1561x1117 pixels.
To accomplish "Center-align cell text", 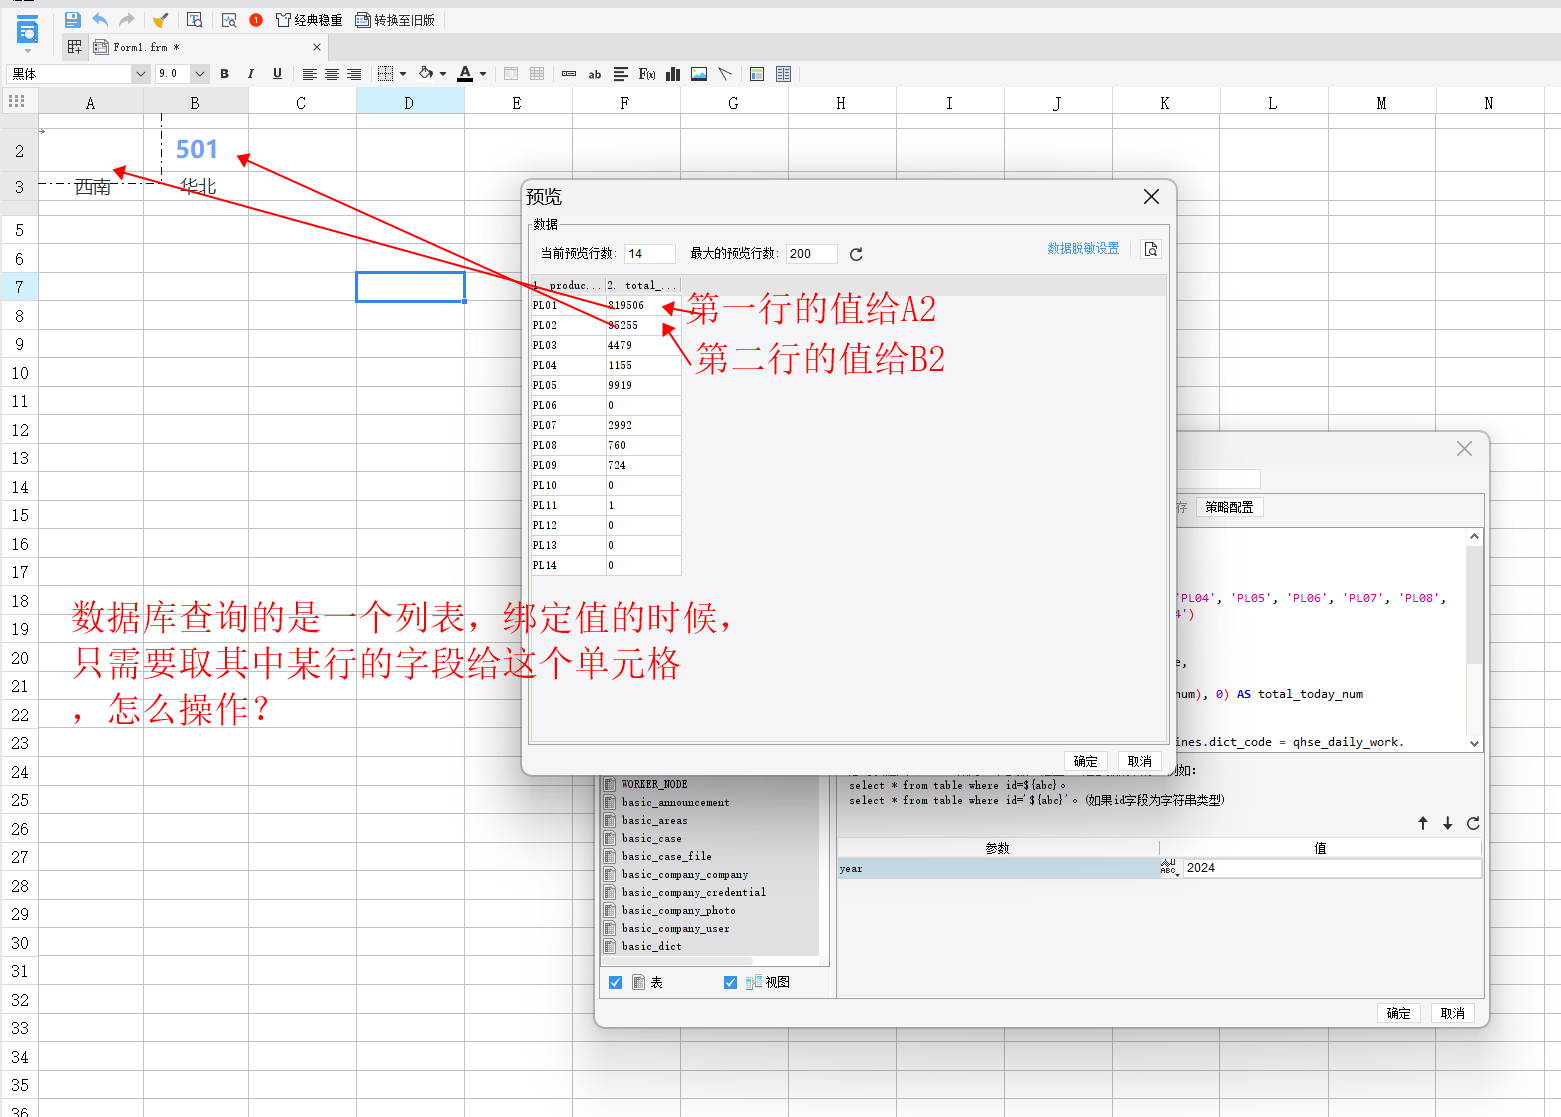I will point(332,74).
